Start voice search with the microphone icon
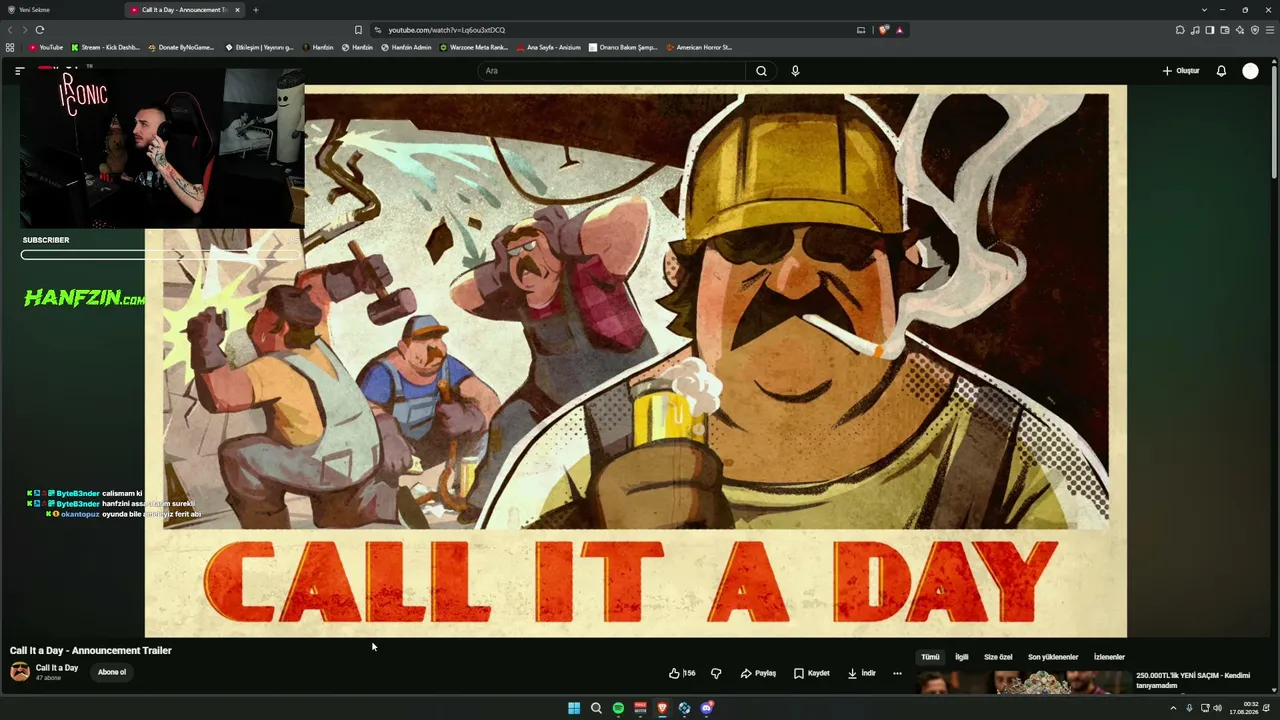This screenshot has height=720, width=1280. tap(795, 71)
